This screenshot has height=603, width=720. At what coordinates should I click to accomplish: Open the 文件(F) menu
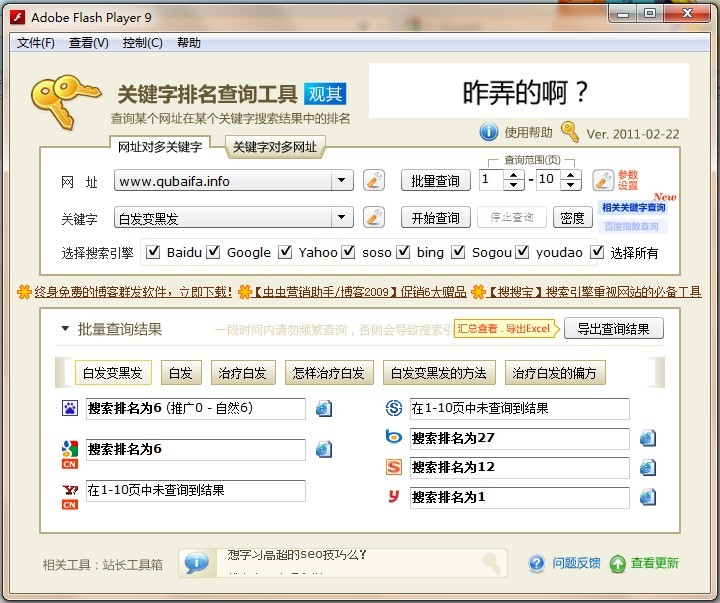click(x=36, y=43)
